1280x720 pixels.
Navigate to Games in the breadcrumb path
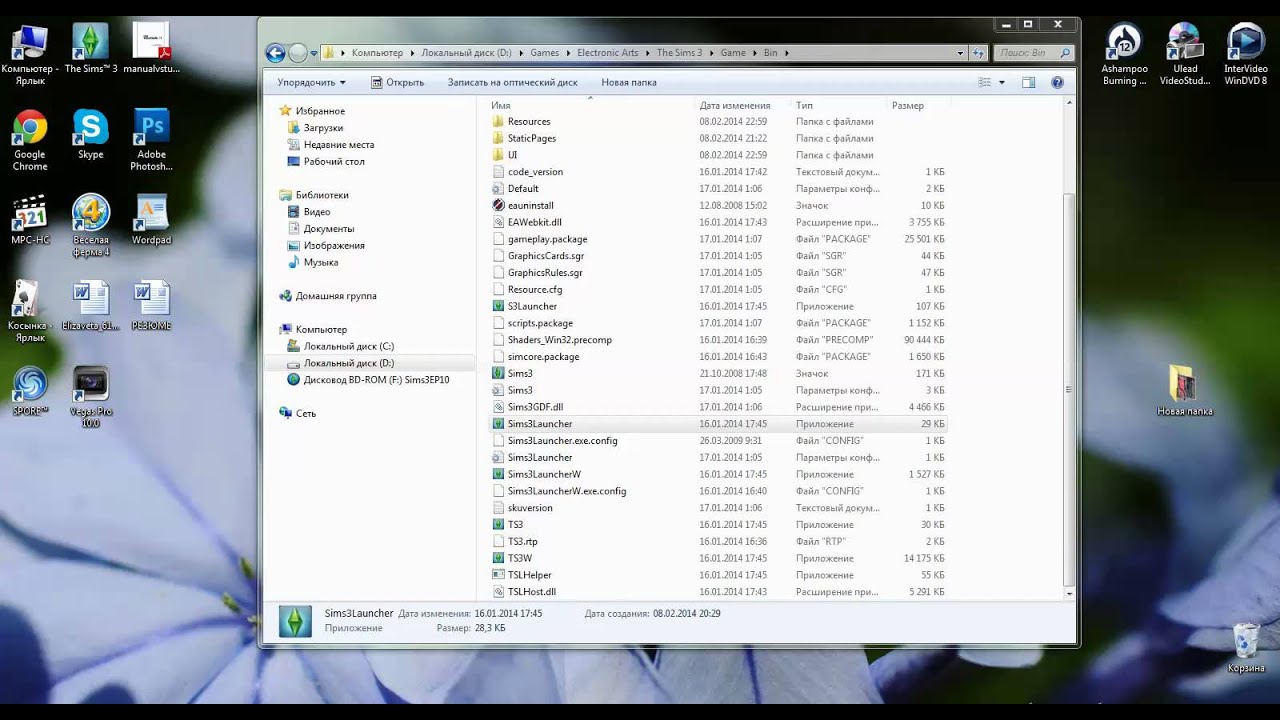click(544, 53)
